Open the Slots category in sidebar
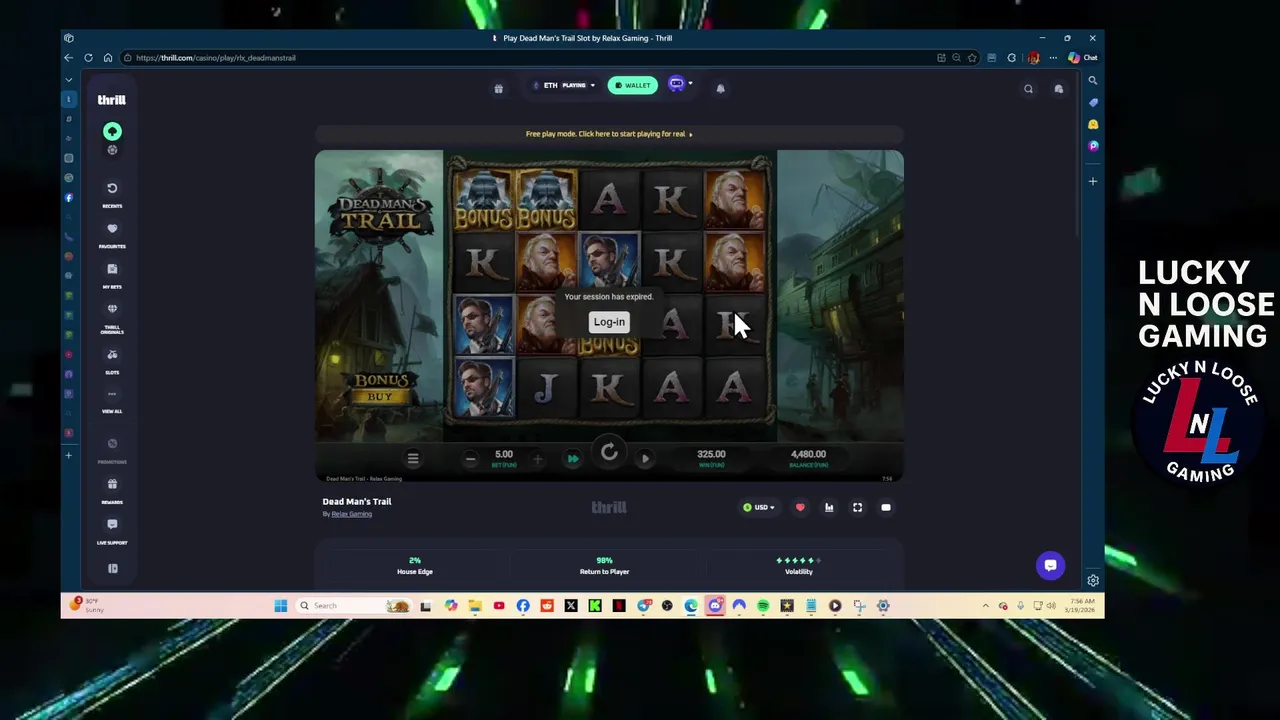Screen dimensions: 1280x720 [x=112, y=361]
